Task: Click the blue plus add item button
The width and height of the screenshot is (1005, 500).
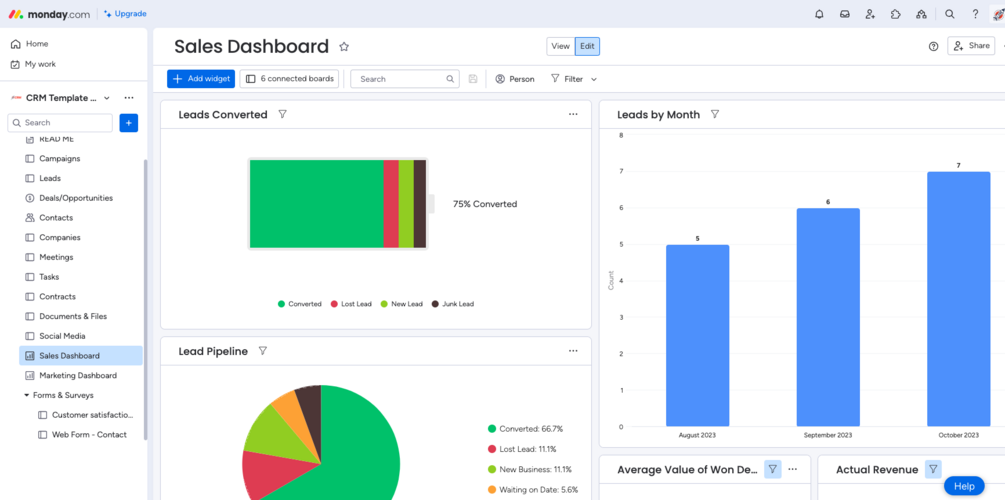Action: tap(129, 122)
